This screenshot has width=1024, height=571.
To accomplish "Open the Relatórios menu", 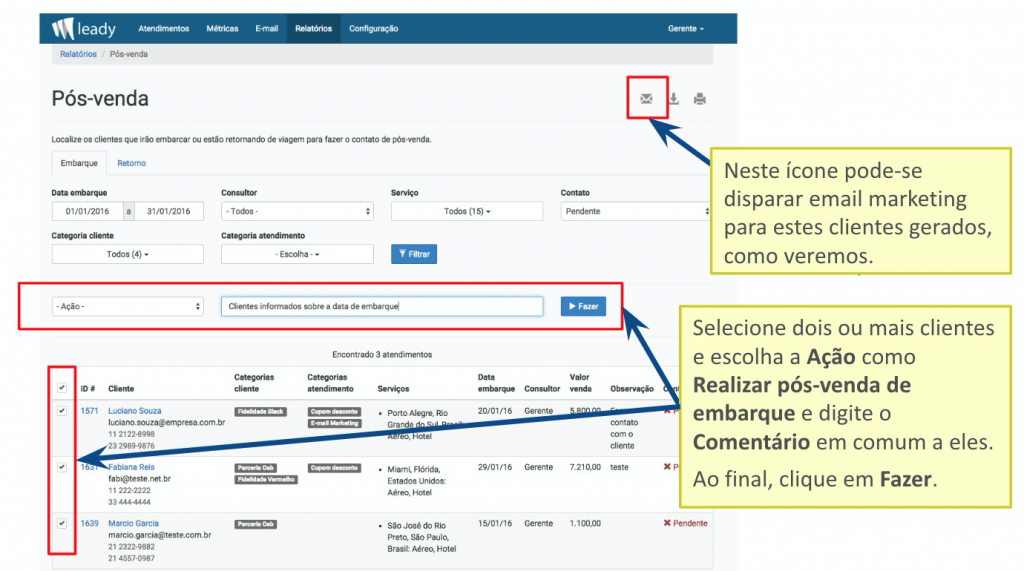I will 313,29.
